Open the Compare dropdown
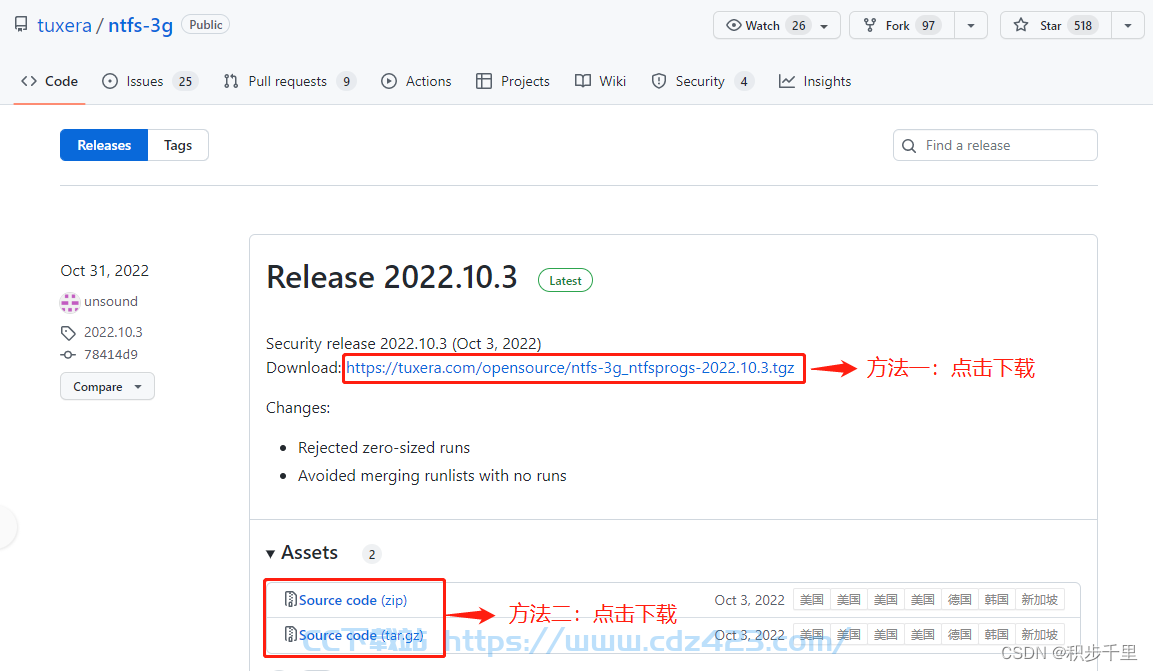 click(107, 387)
